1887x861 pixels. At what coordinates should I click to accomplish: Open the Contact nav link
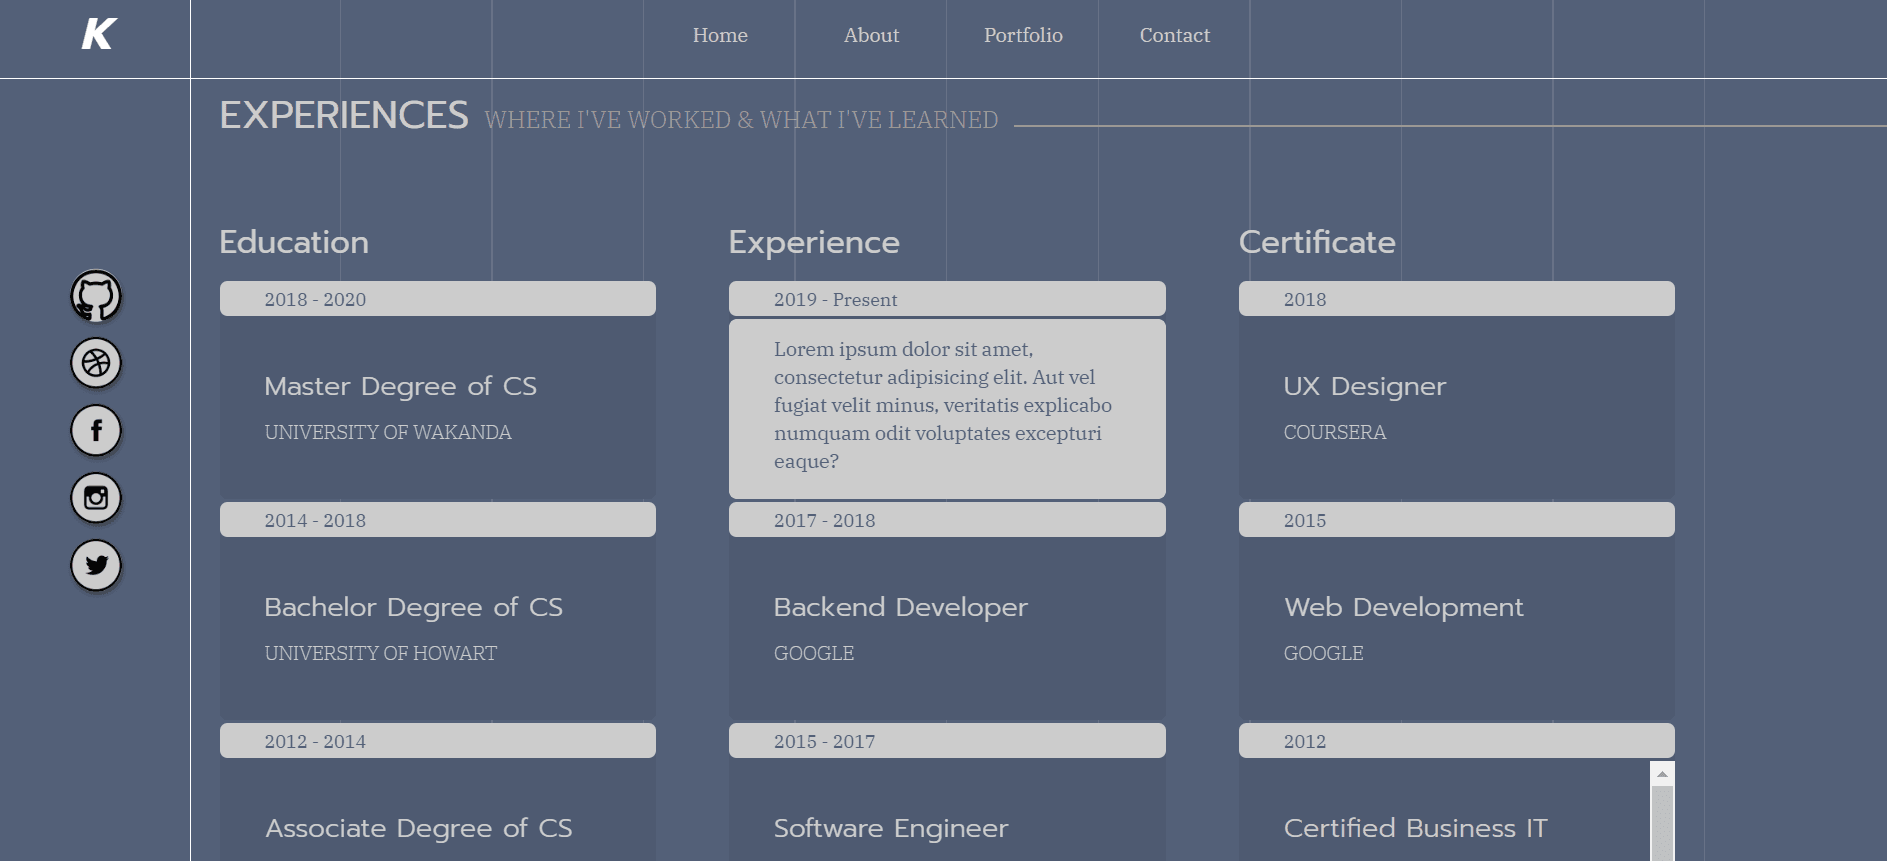coord(1174,36)
